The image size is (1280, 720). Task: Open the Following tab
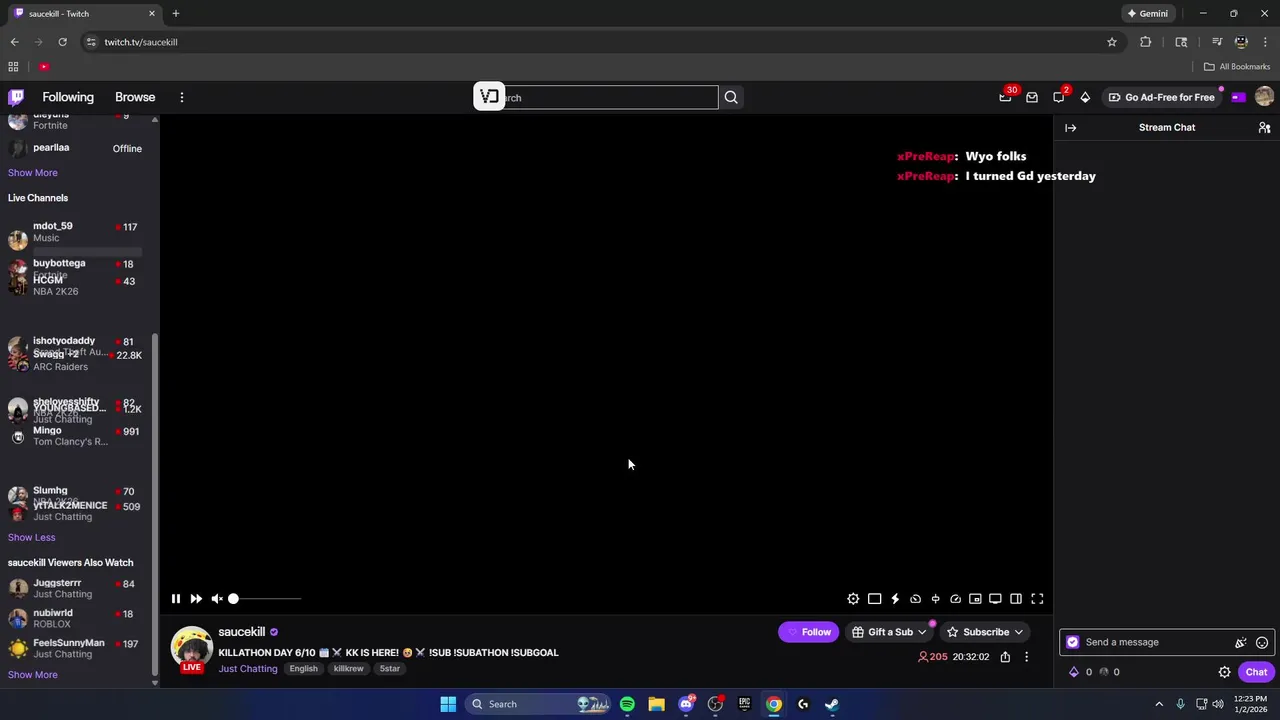(x=68, y=97)
